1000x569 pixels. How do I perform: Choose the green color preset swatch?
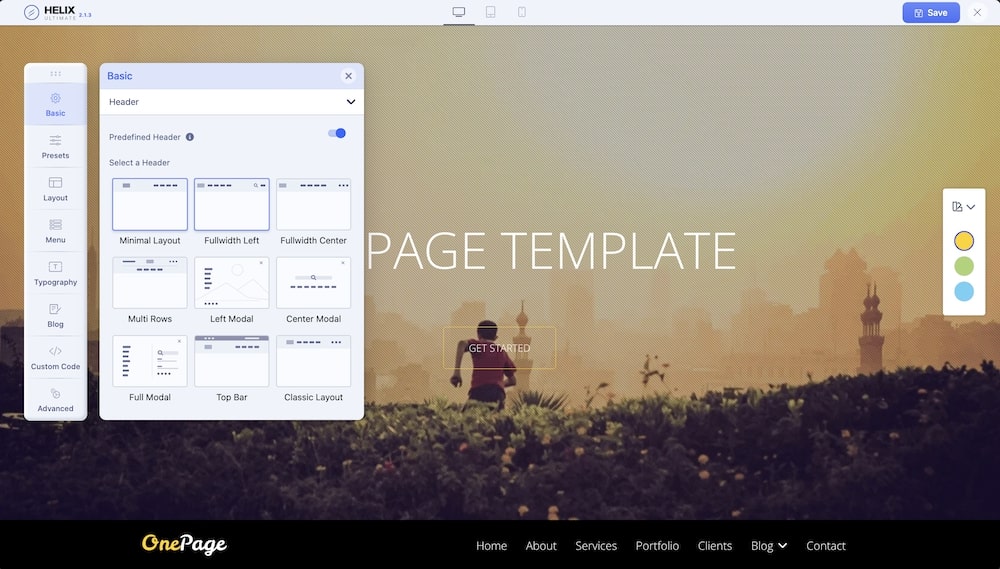963,266
